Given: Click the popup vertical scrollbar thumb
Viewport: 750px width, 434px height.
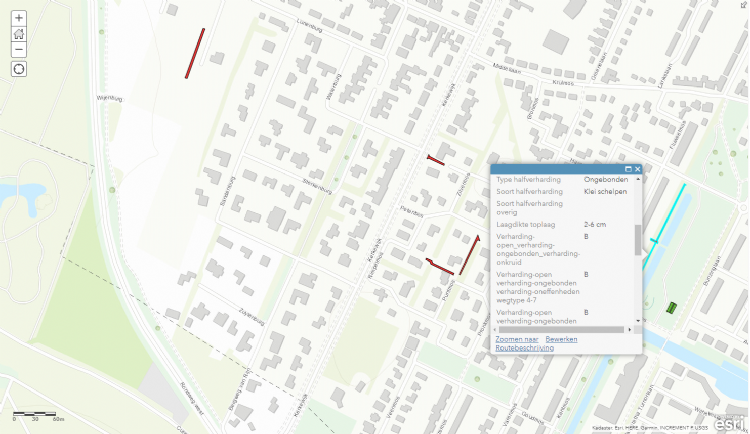Looking at the screenshot, I should pos(637,240).
